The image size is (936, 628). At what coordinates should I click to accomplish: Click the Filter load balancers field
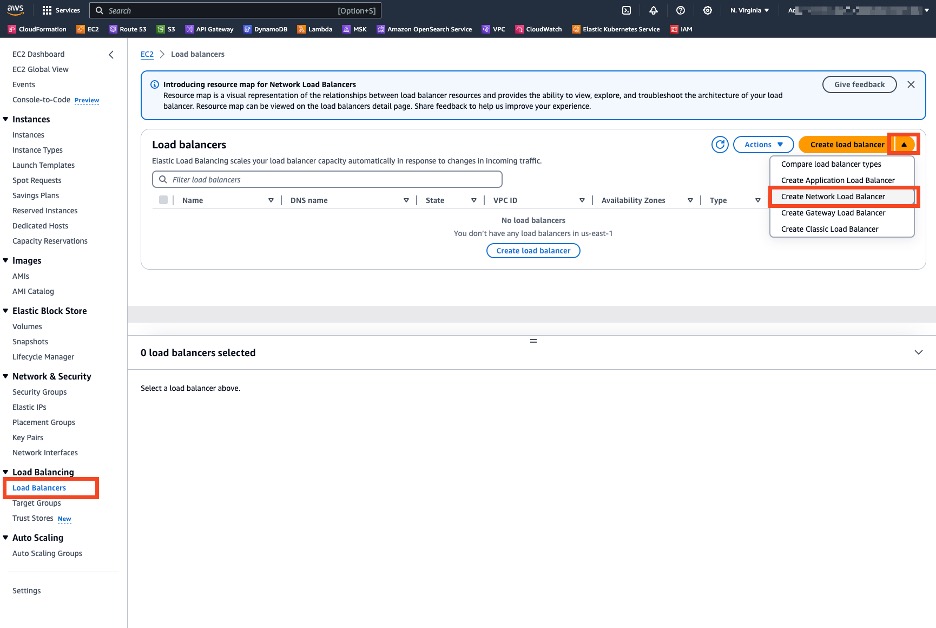(327, 180)
